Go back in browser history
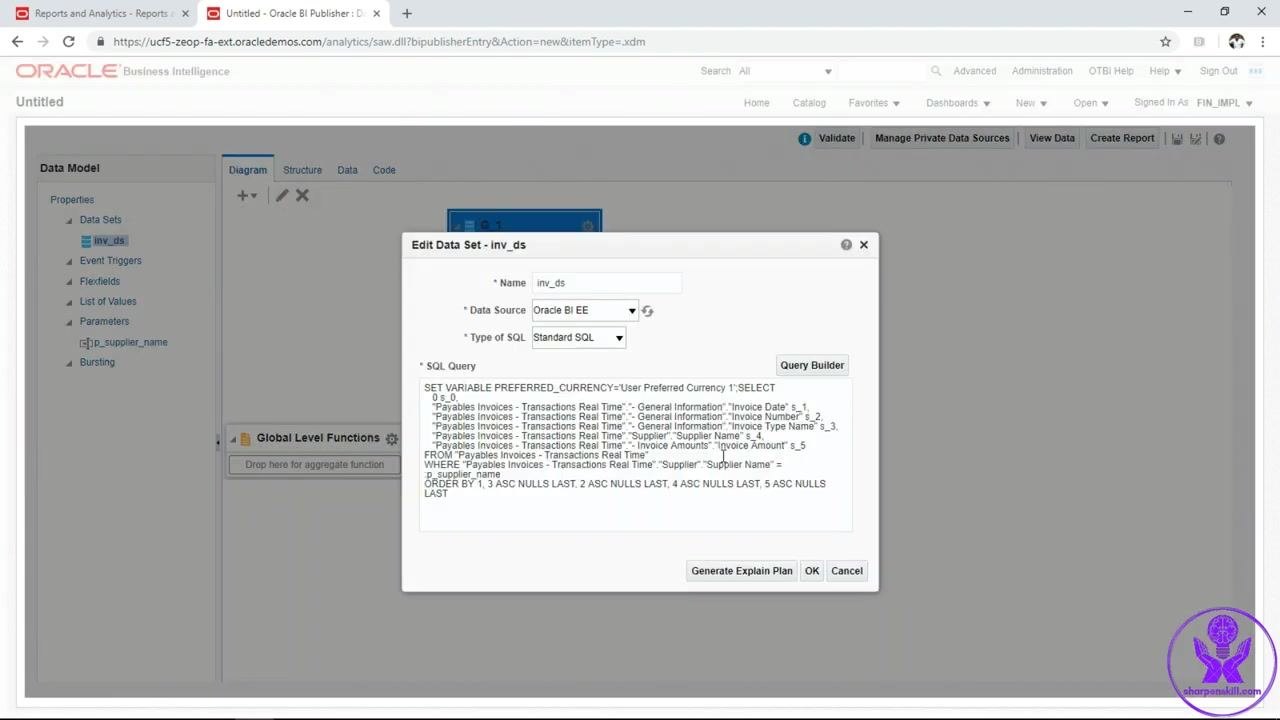1280x720 pixels. (17, 42)
